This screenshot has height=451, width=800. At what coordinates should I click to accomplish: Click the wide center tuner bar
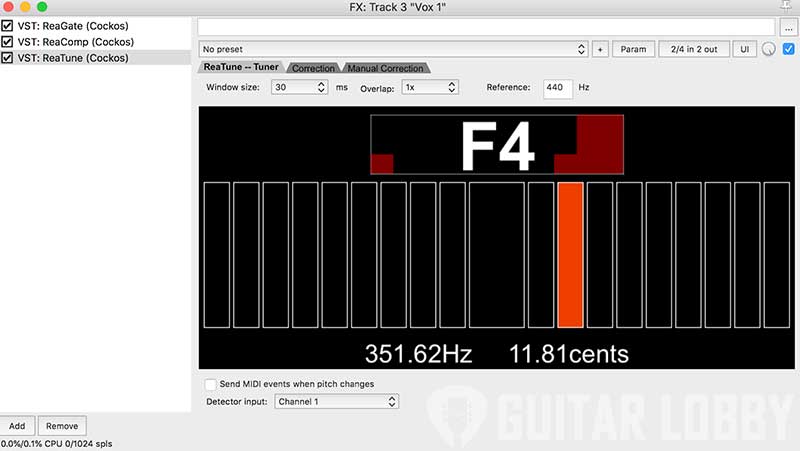point(496,255)
